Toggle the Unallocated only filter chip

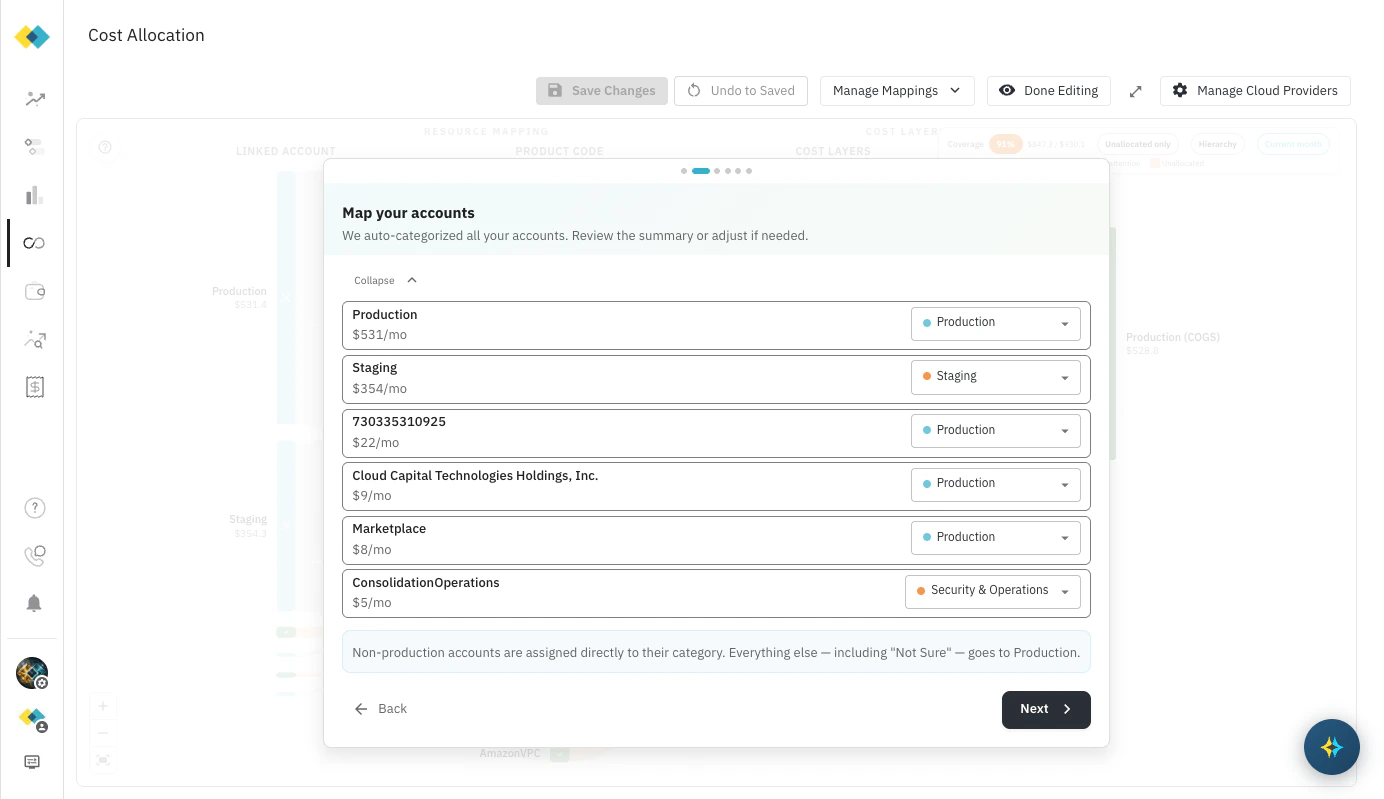(x=1137, y=144)
